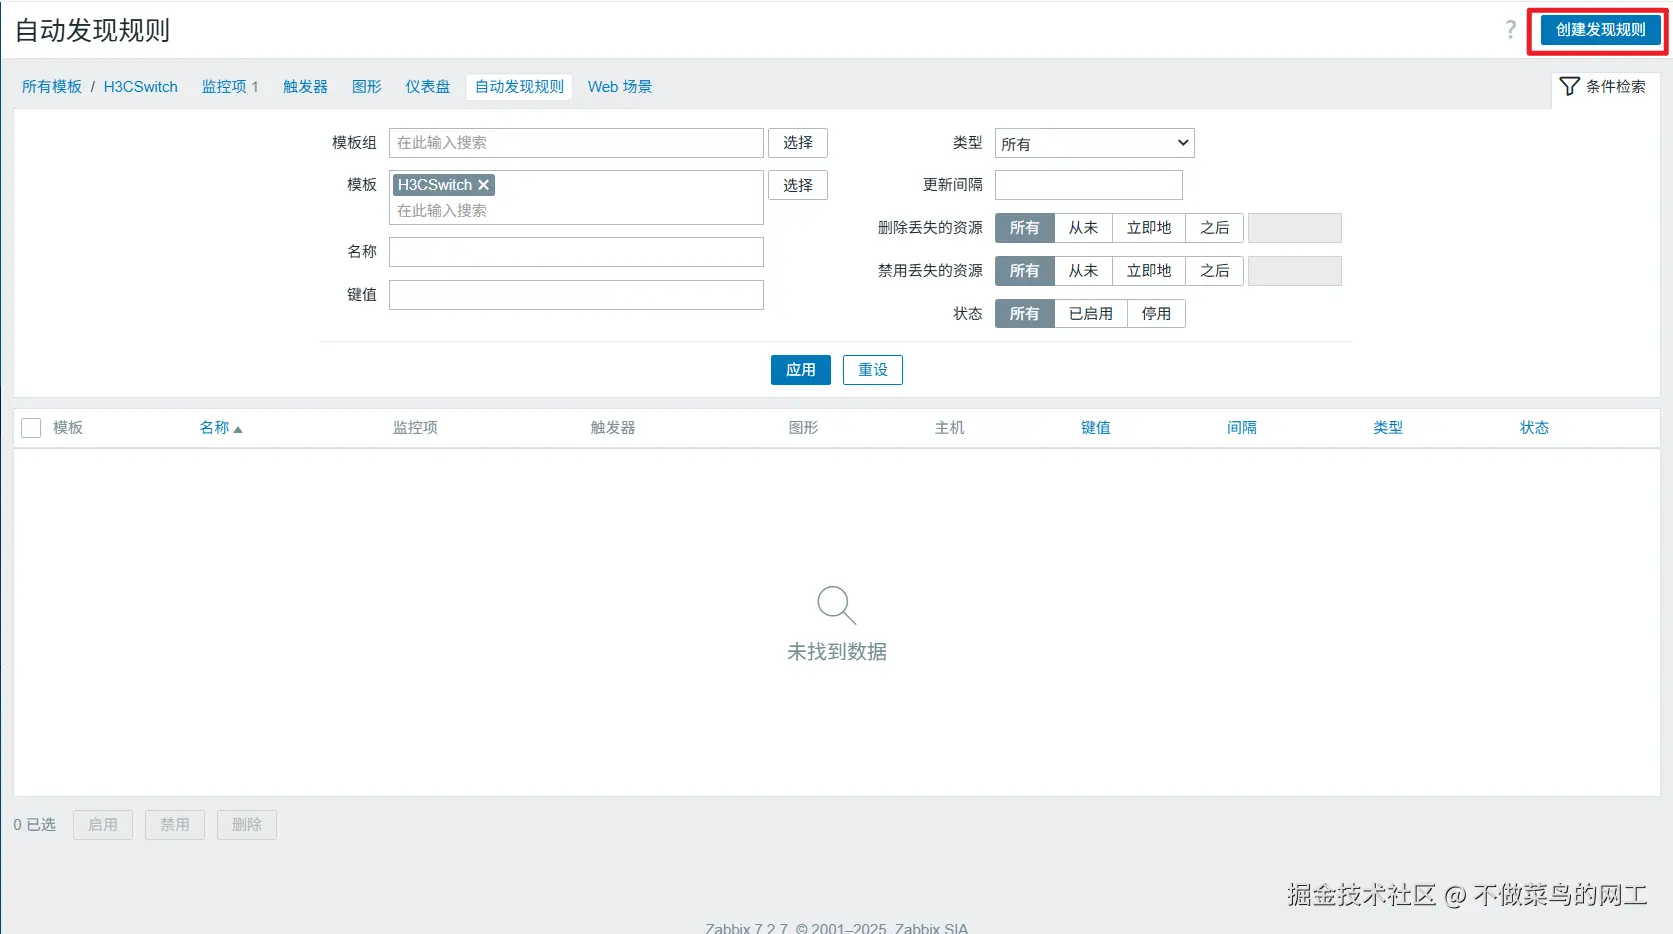Select 已启用 for 状态 filter
The height and width of the screenshot is (934, 1673).
point(1091,314)
